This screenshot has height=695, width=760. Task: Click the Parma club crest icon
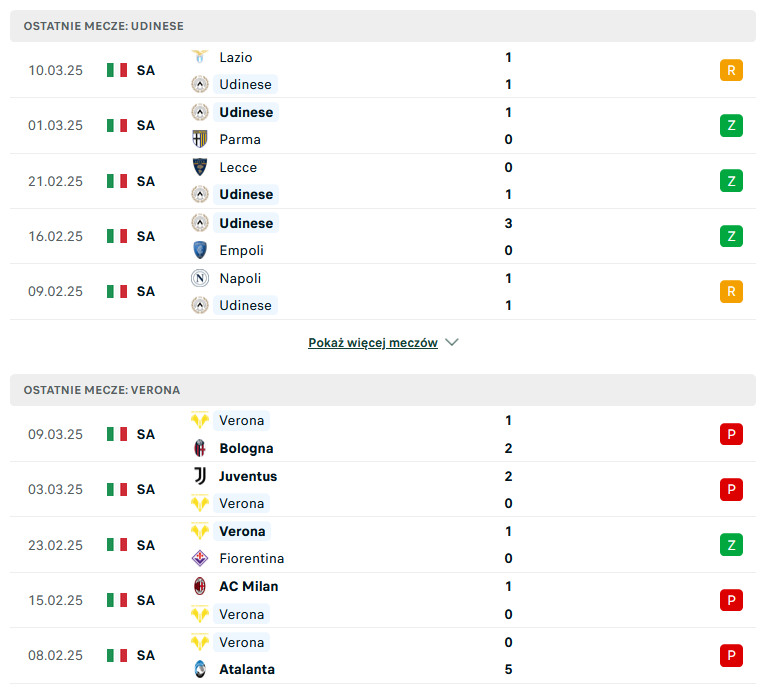pyautogui.click(x=200, y=139)
